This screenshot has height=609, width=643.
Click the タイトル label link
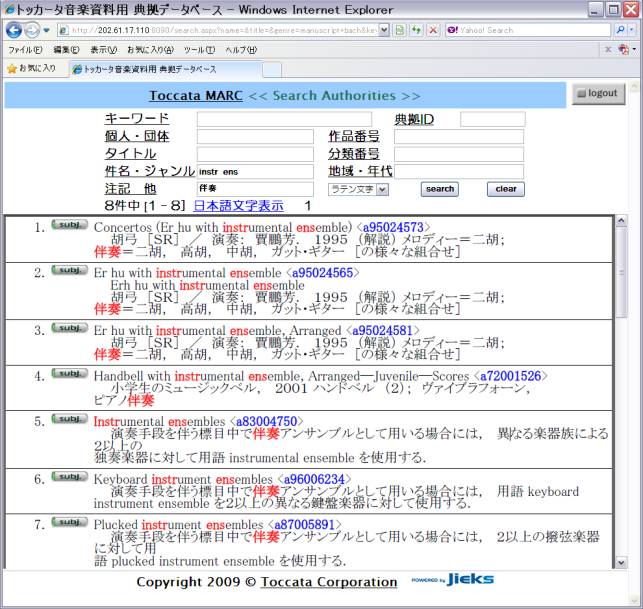click(130, 153)
